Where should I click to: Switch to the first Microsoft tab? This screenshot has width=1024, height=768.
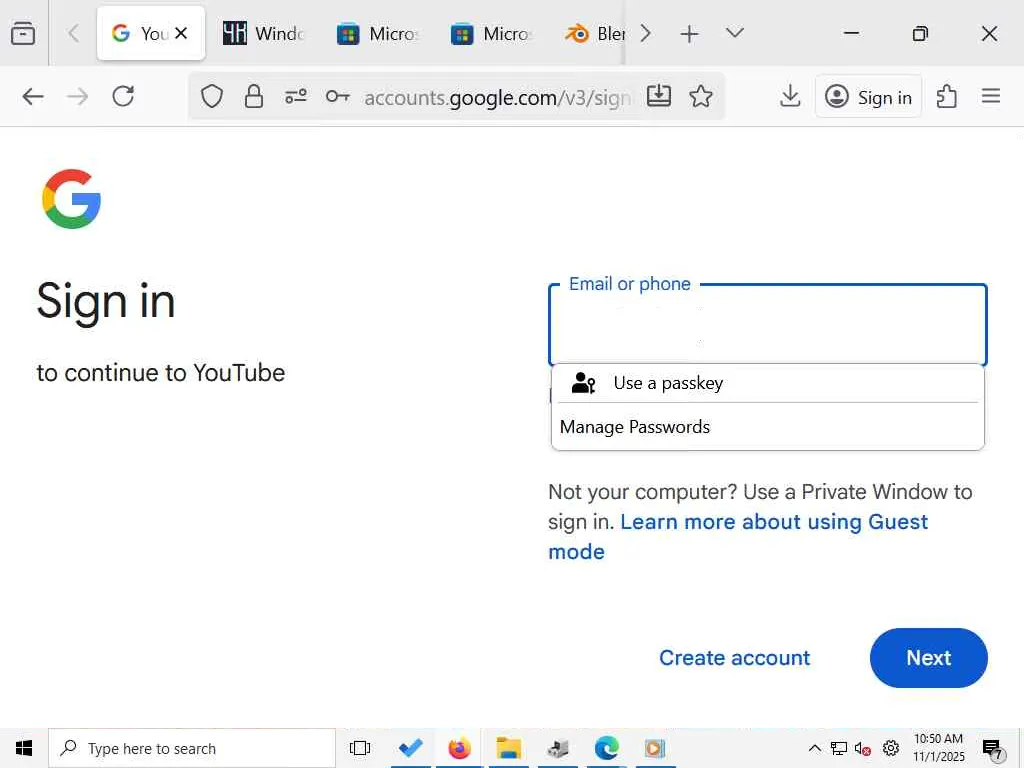(x=377, y=33)
